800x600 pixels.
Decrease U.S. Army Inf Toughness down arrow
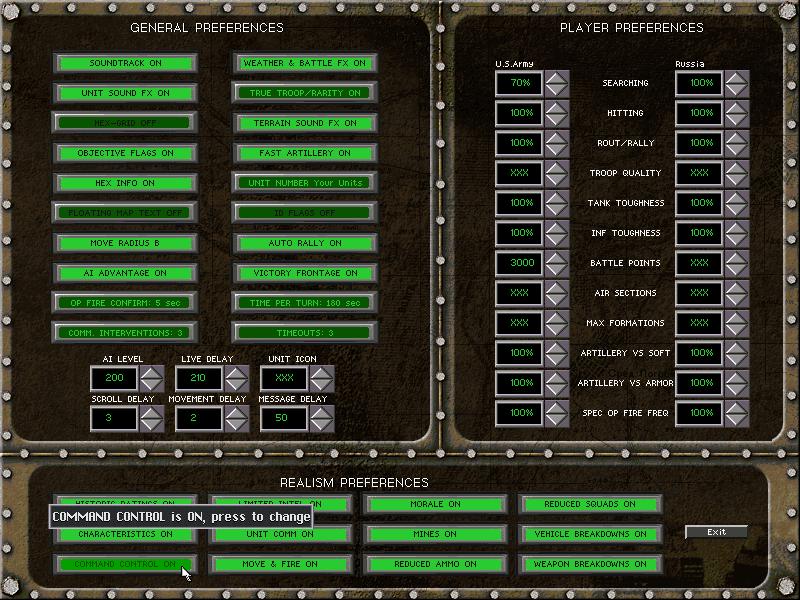(x=557, y=240)
